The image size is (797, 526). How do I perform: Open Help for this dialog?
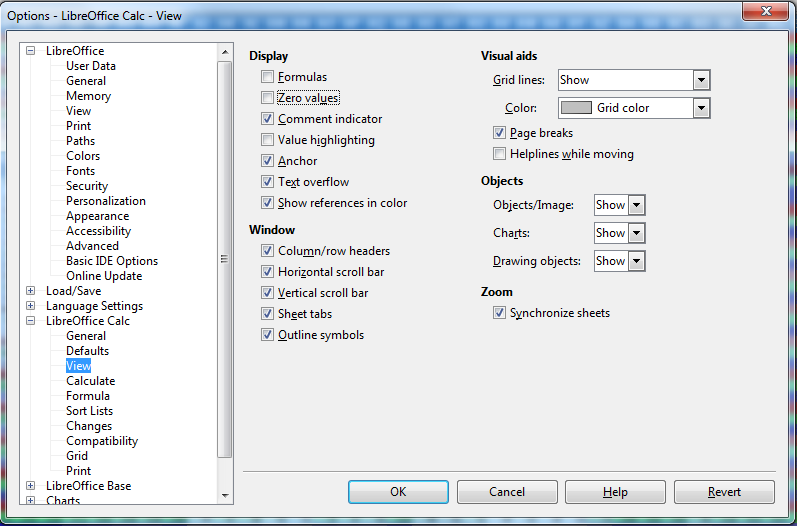615,492
